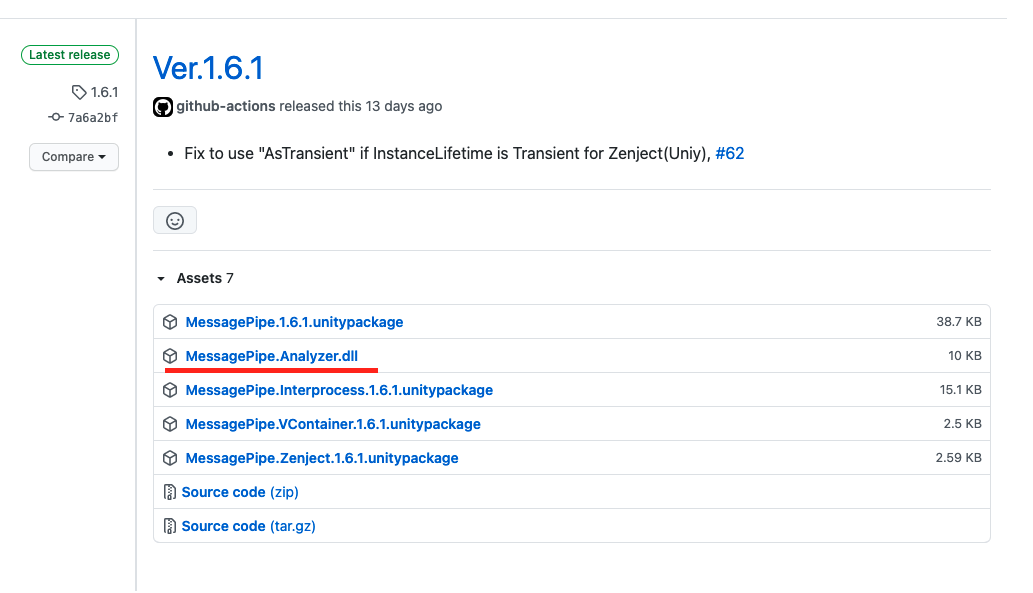Screen dimensions: 1033x593
Task: Click the github-actions avatar icon
Action: [x=163, y=107]
